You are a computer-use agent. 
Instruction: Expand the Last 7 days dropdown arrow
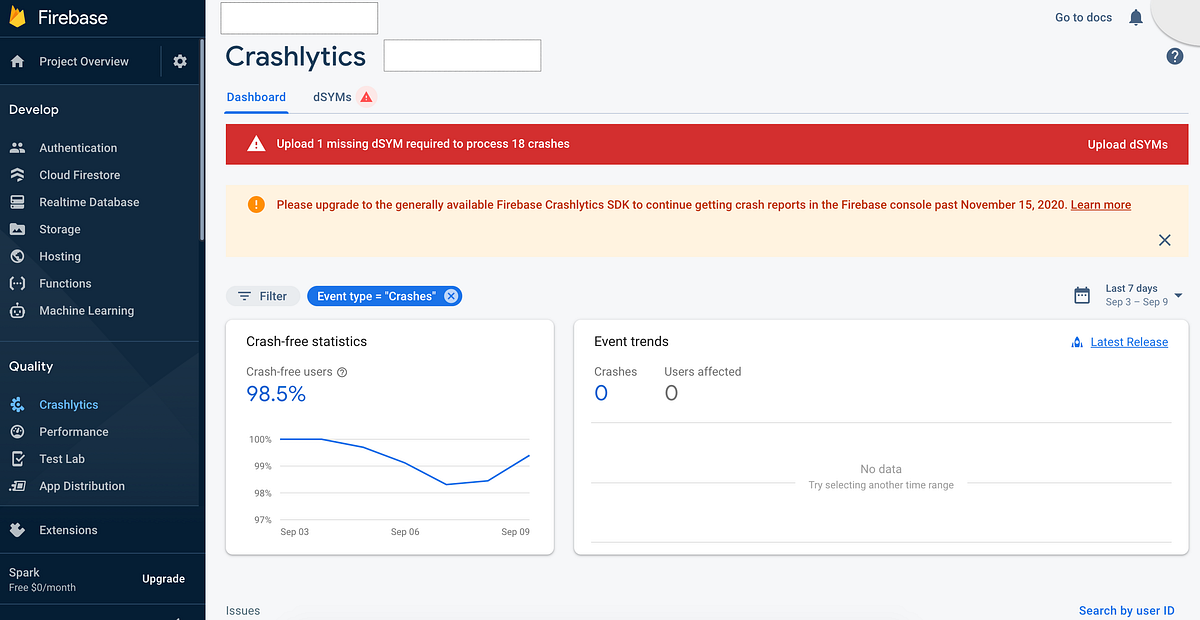click(1179, 296)
